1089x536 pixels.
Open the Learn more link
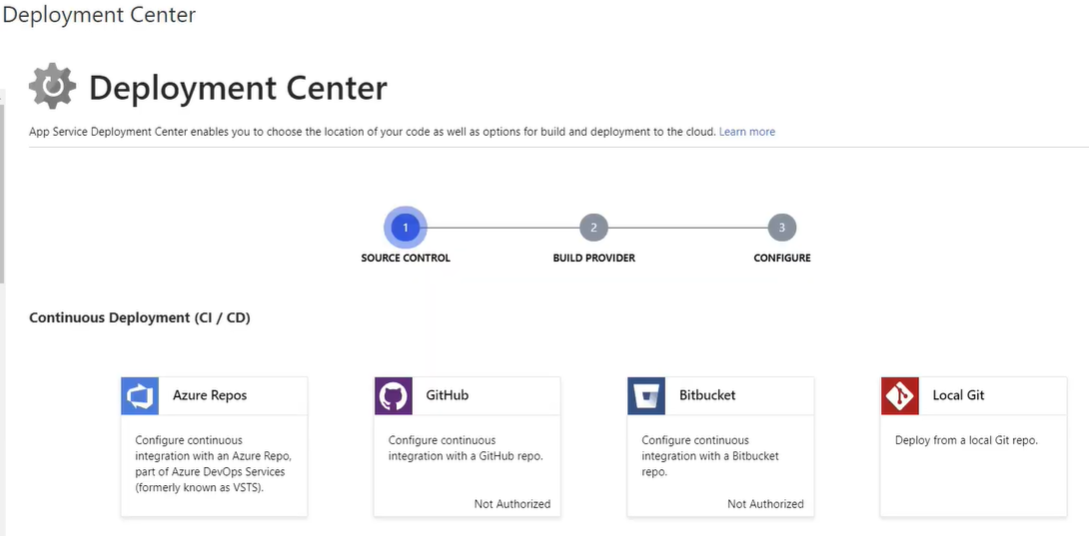[747, 131]
